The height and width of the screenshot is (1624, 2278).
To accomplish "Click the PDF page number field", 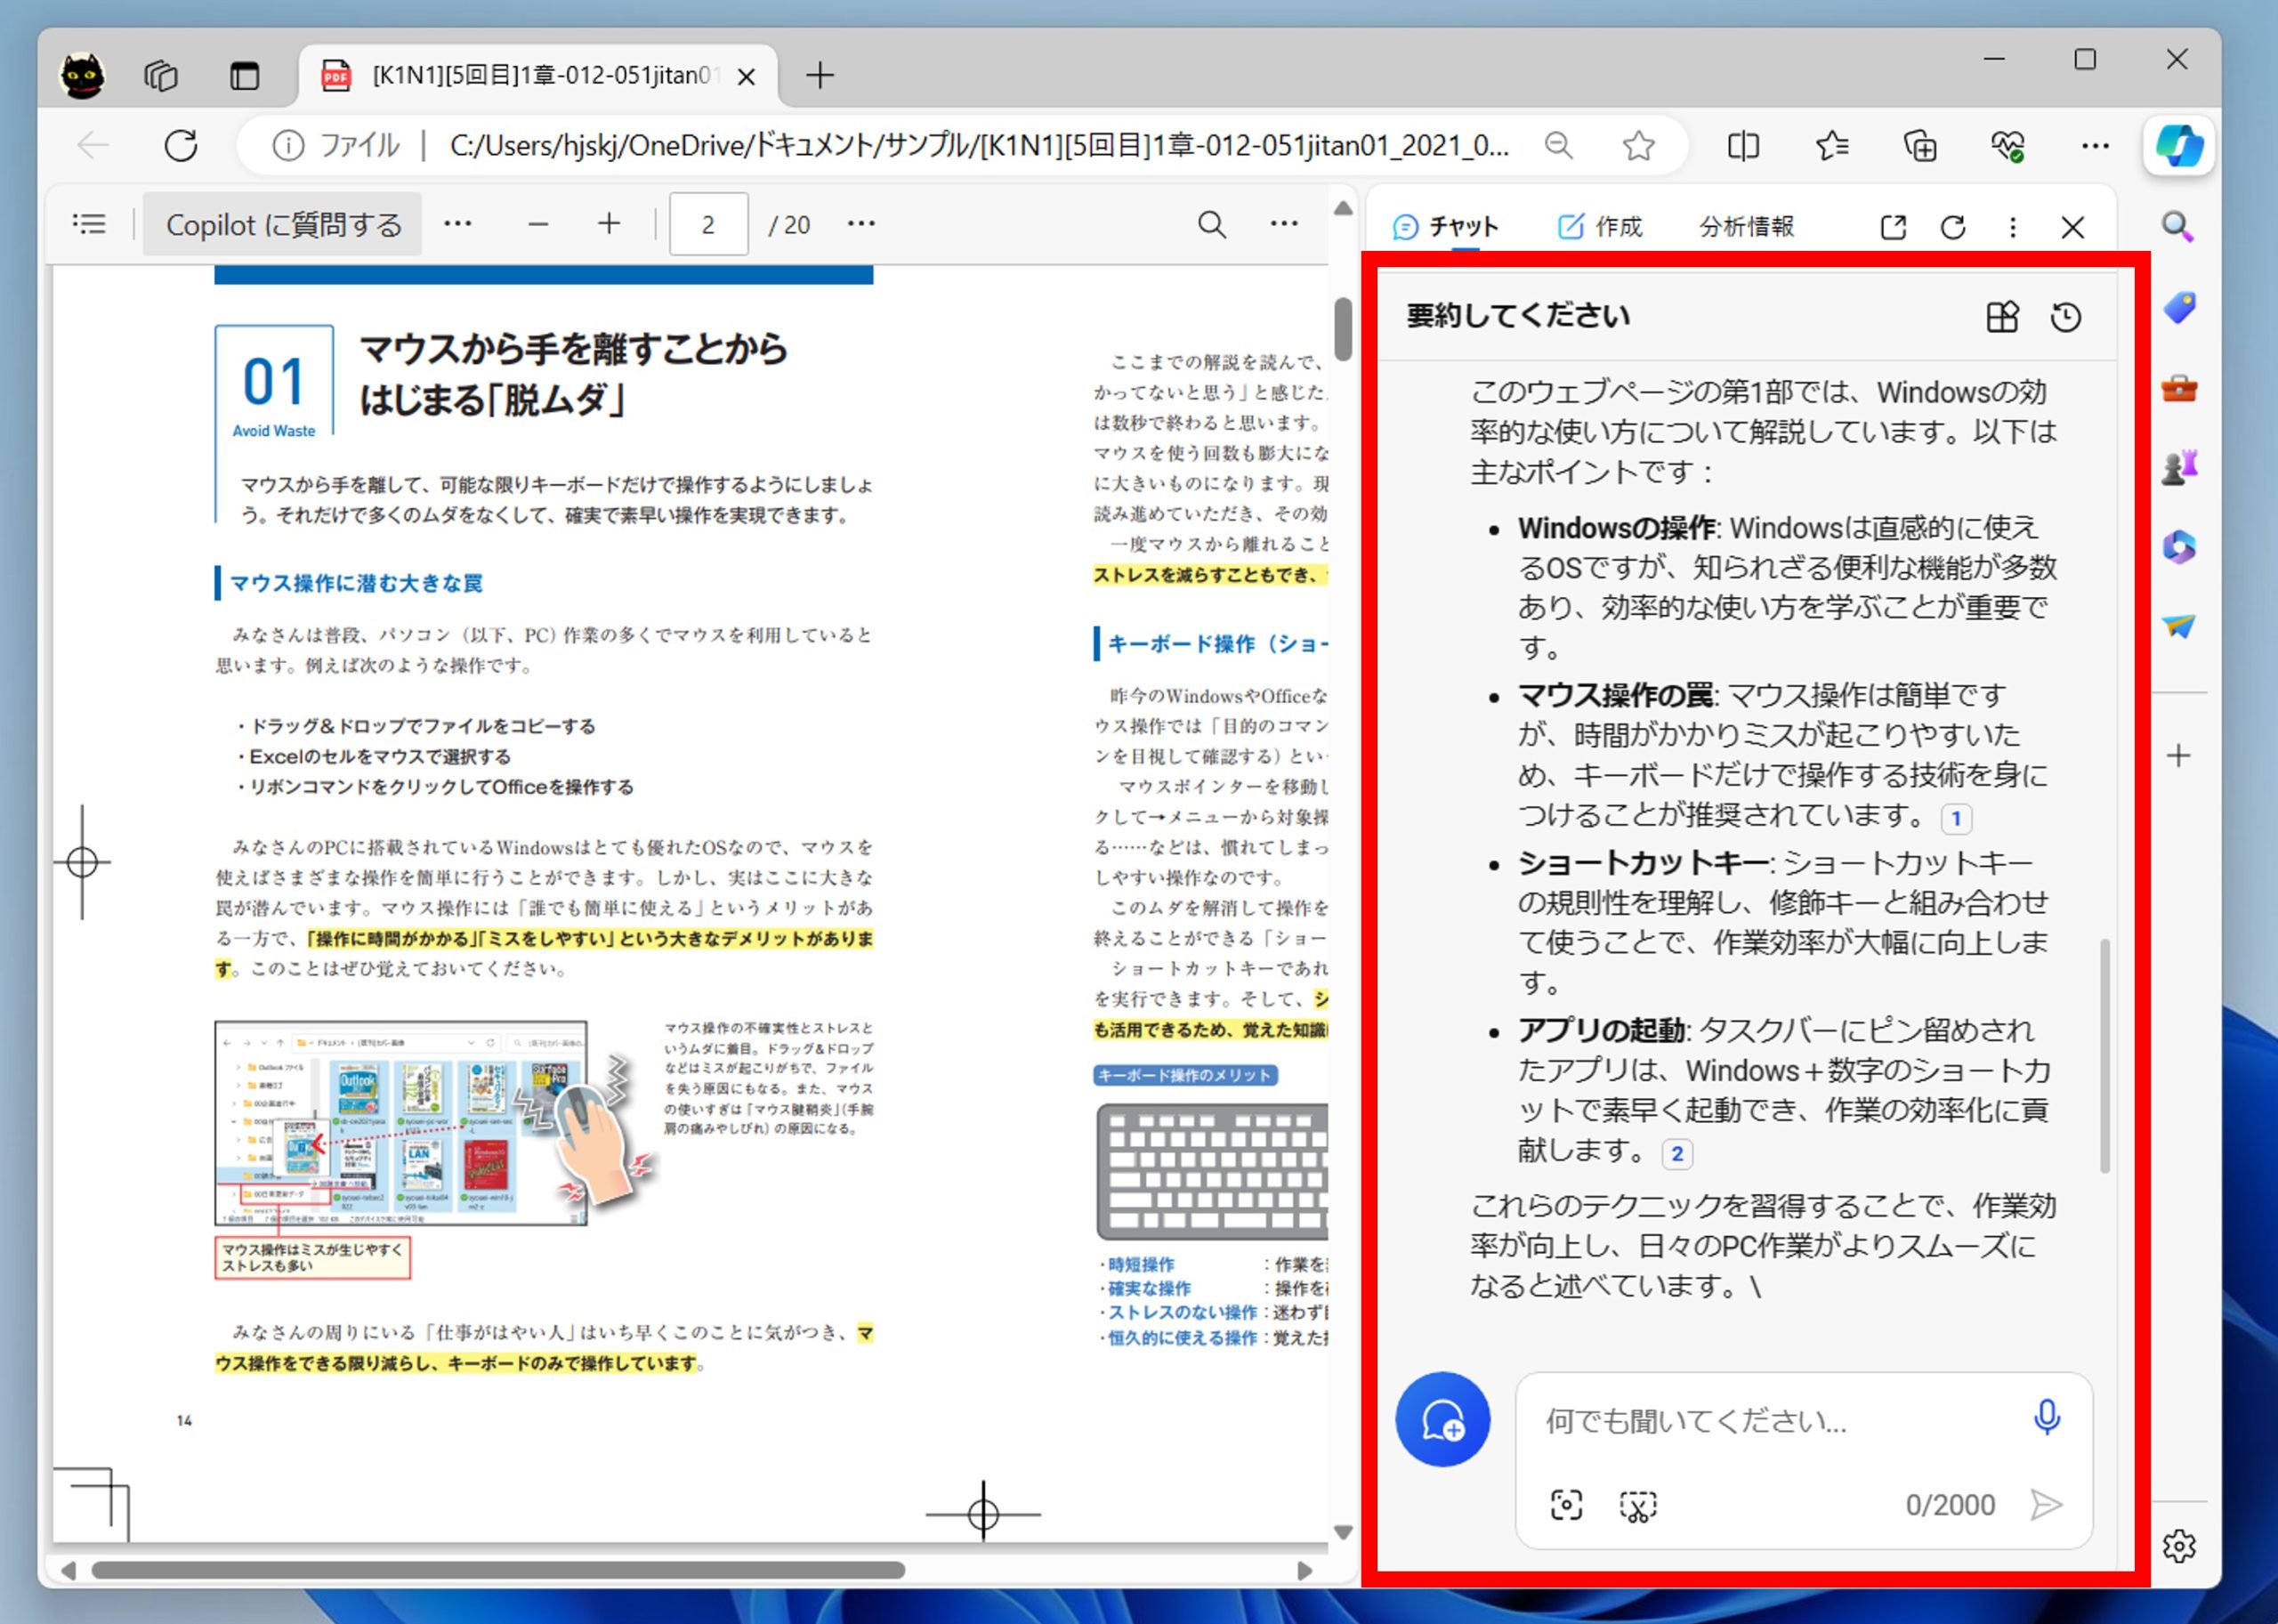I will [708, 224].
